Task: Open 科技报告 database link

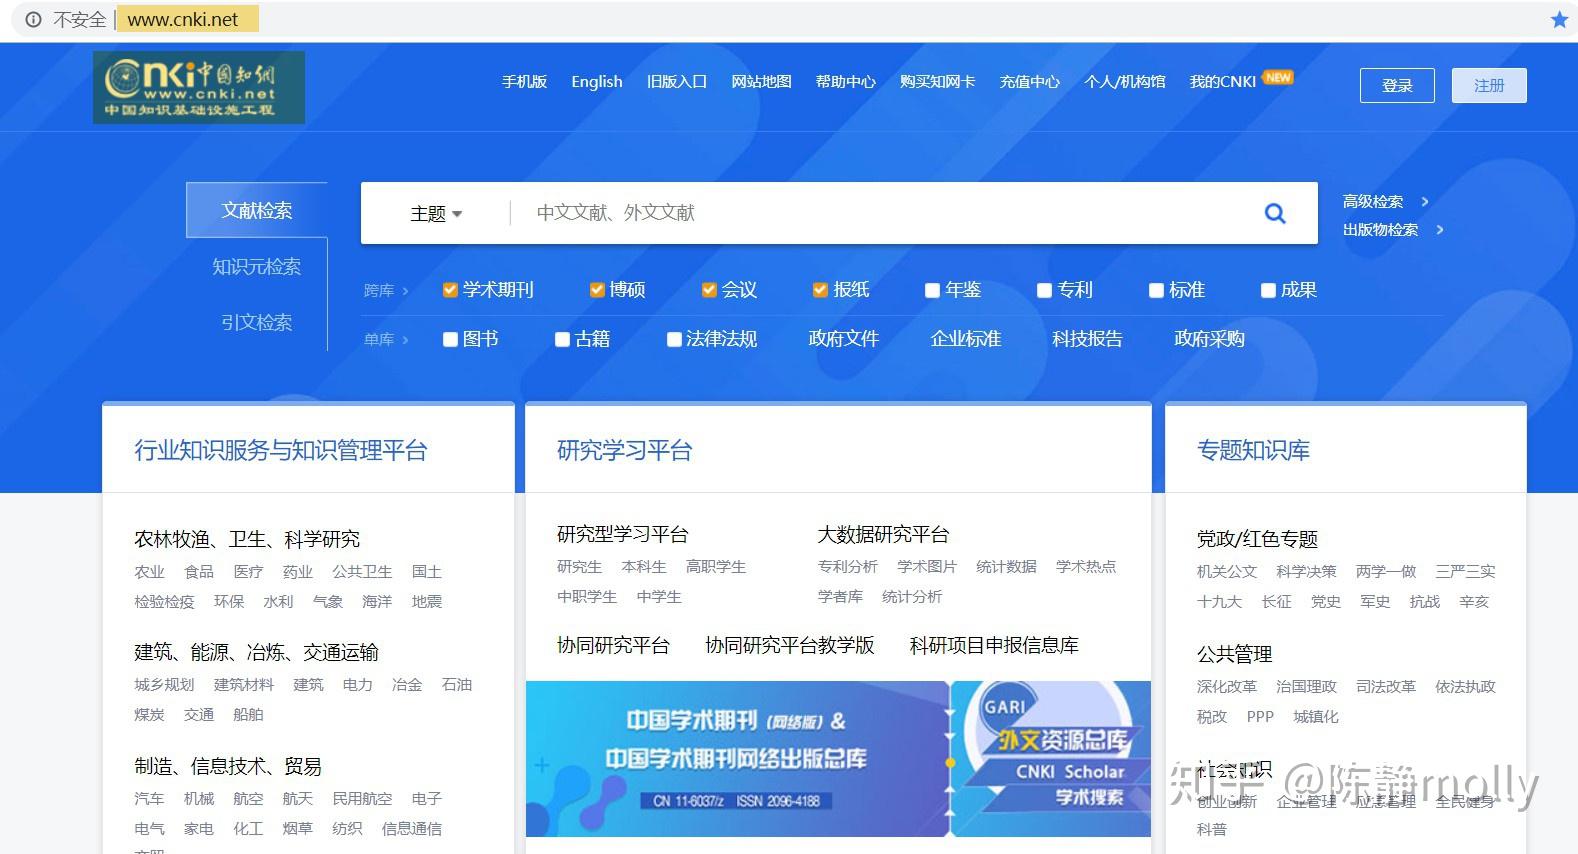Action: (x=1087, y=340)
